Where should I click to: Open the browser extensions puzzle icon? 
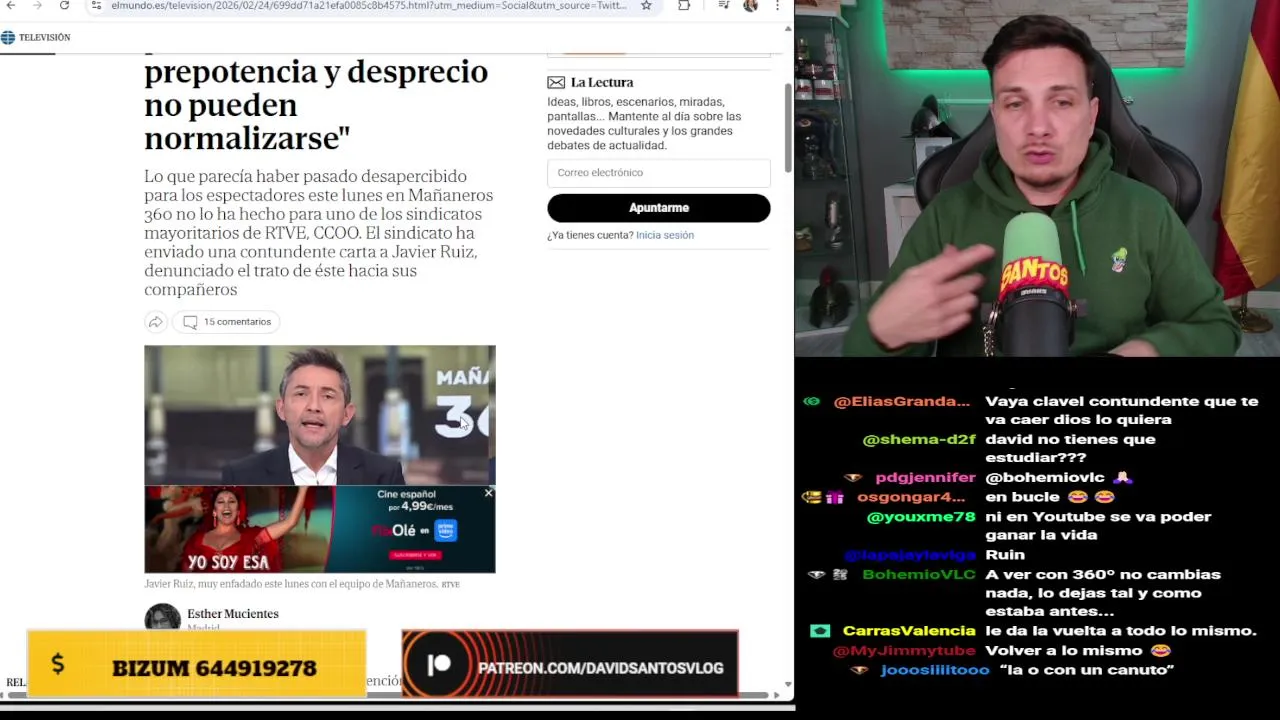click(684, 6)
